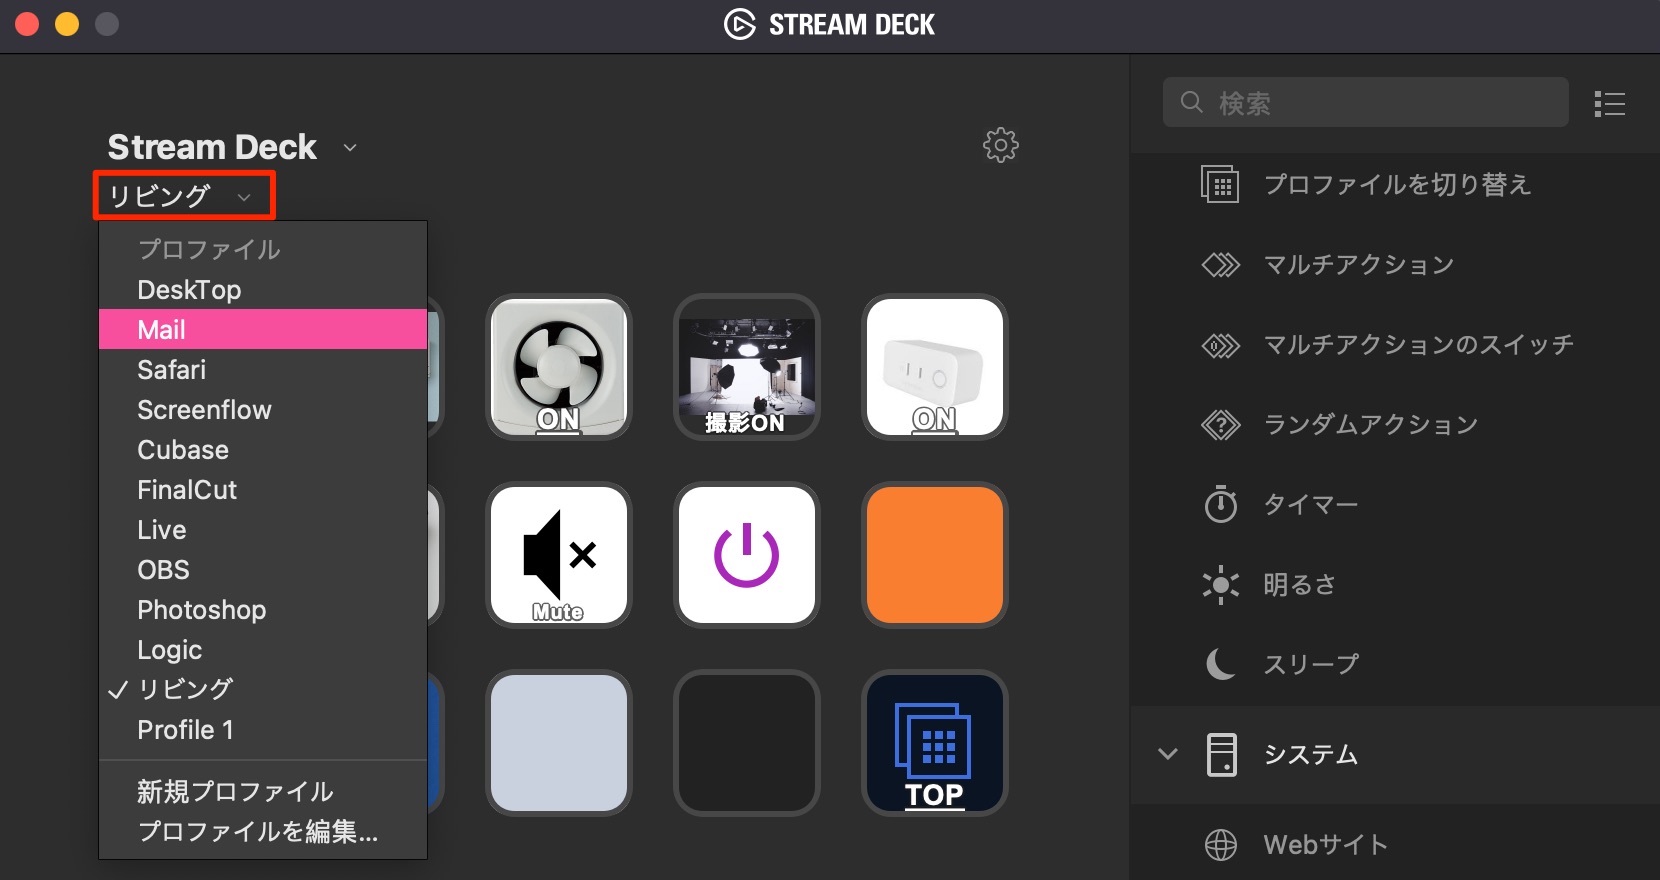Select スリープ action label
The image size is (1660, 880).
pyautogui.click(x=1311, y=665)
